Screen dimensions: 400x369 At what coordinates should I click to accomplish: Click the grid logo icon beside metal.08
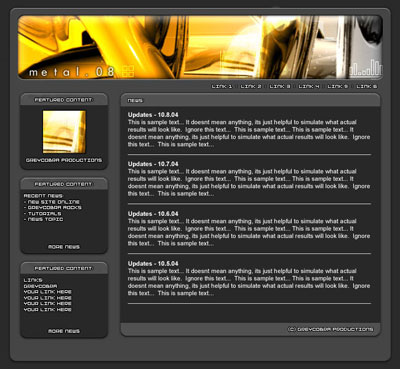128,71
